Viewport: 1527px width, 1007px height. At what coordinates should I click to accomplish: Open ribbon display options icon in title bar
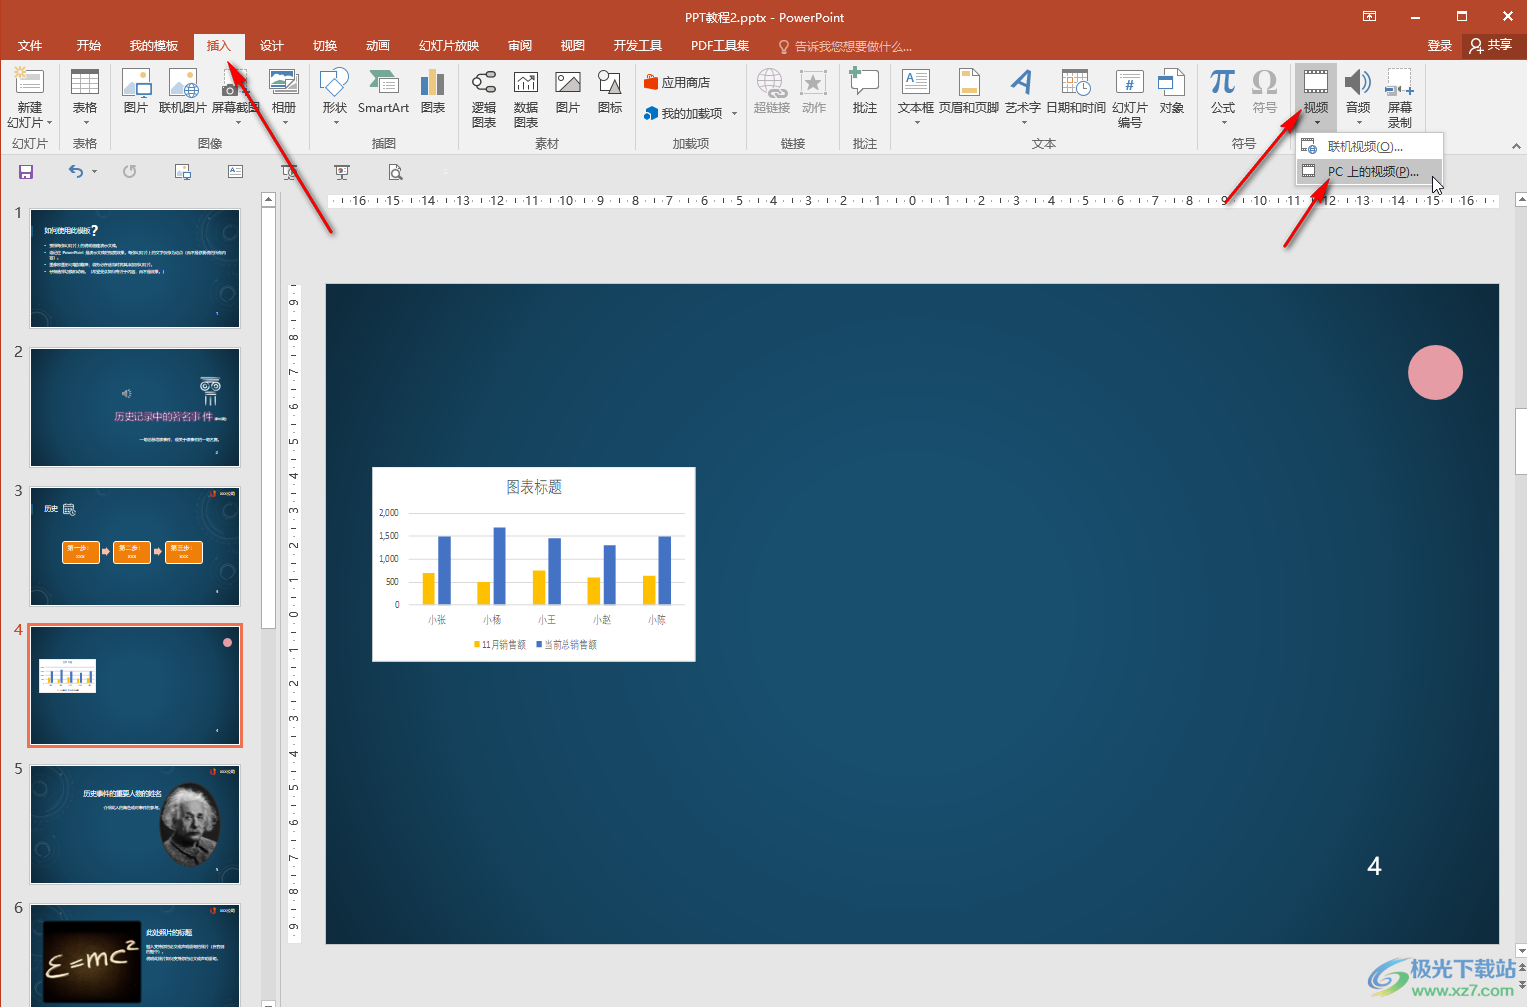point(1370,17)
